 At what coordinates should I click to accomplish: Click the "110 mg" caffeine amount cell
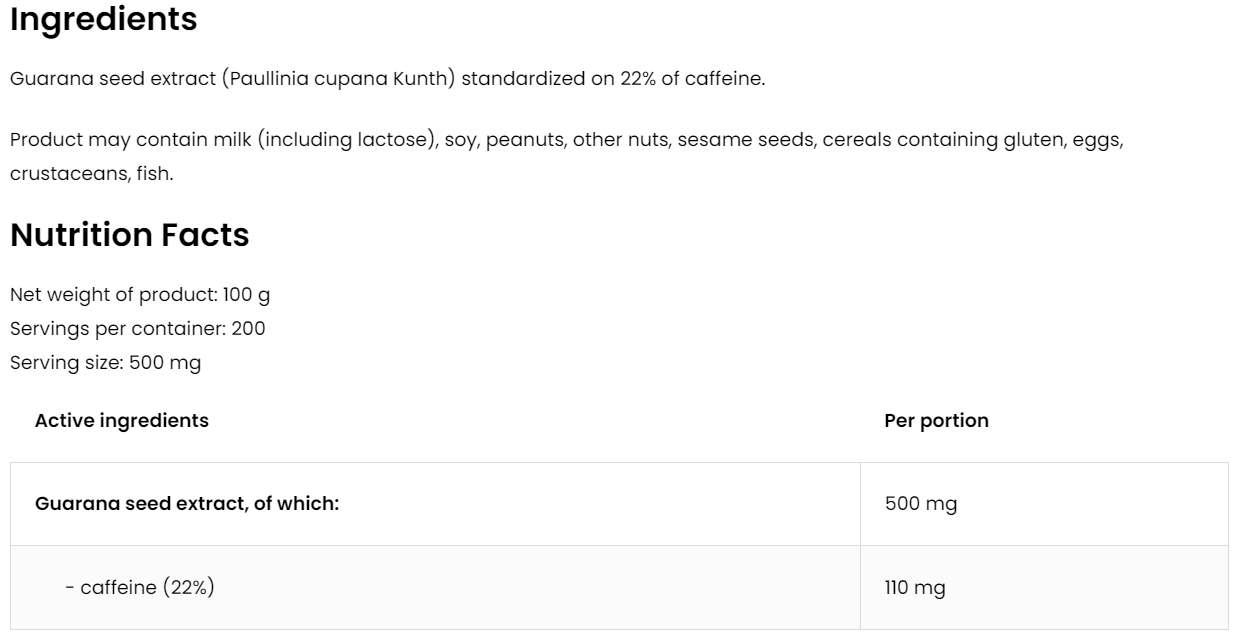click(x=914, y=588)
